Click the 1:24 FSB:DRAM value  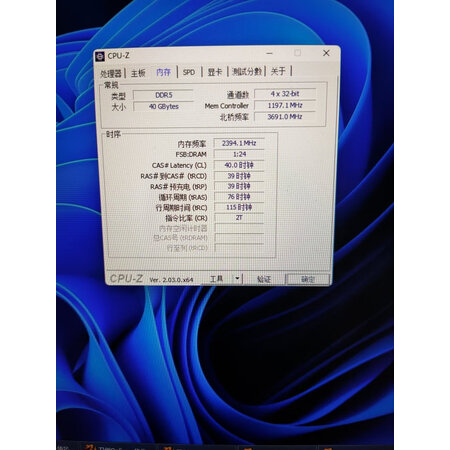(x=239, y=154)
